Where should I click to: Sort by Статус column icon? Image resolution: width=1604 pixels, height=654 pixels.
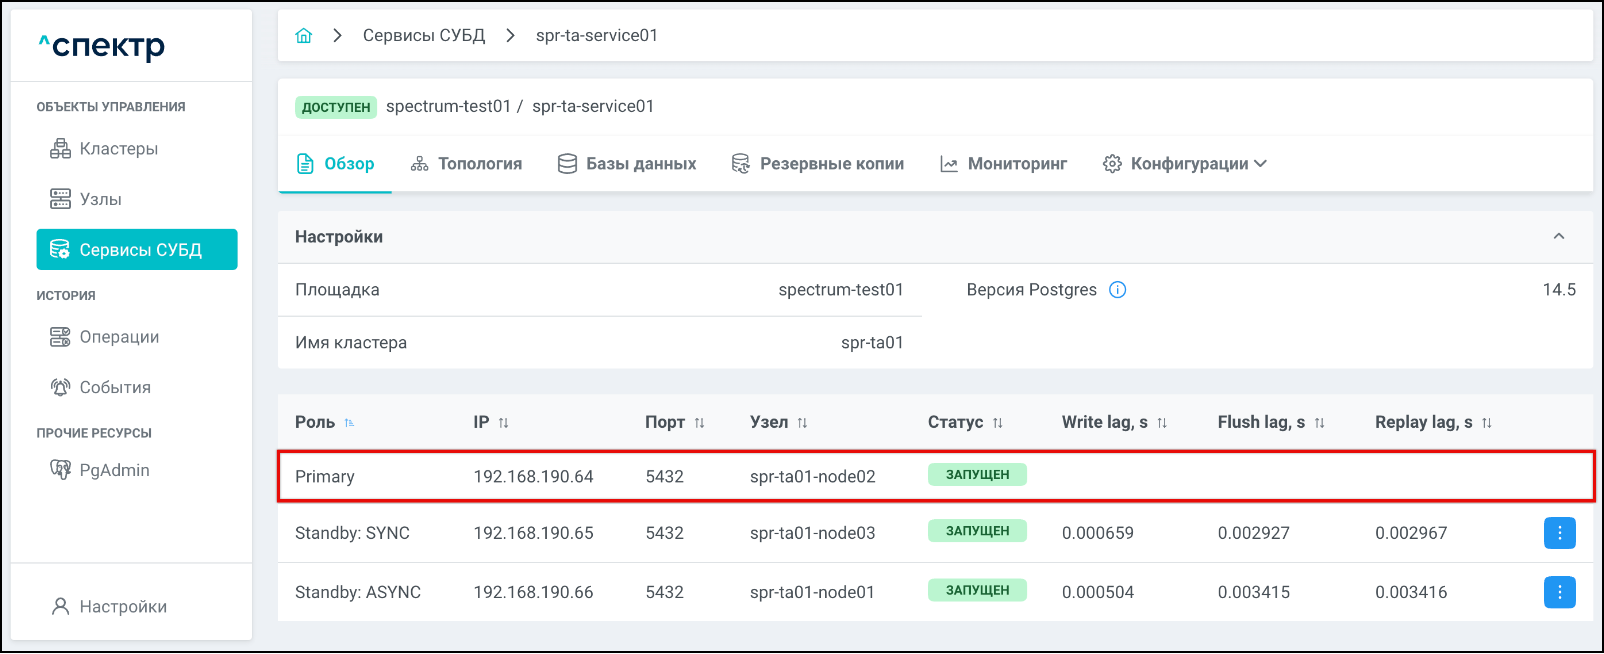(997, 423)
